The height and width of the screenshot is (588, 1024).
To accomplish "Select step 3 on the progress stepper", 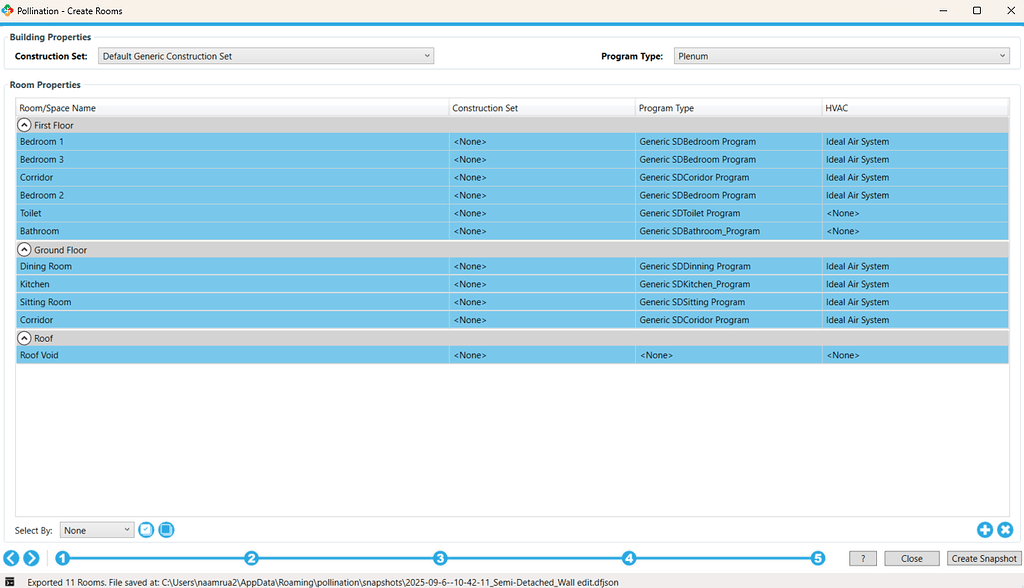I will tap(440, 558).
